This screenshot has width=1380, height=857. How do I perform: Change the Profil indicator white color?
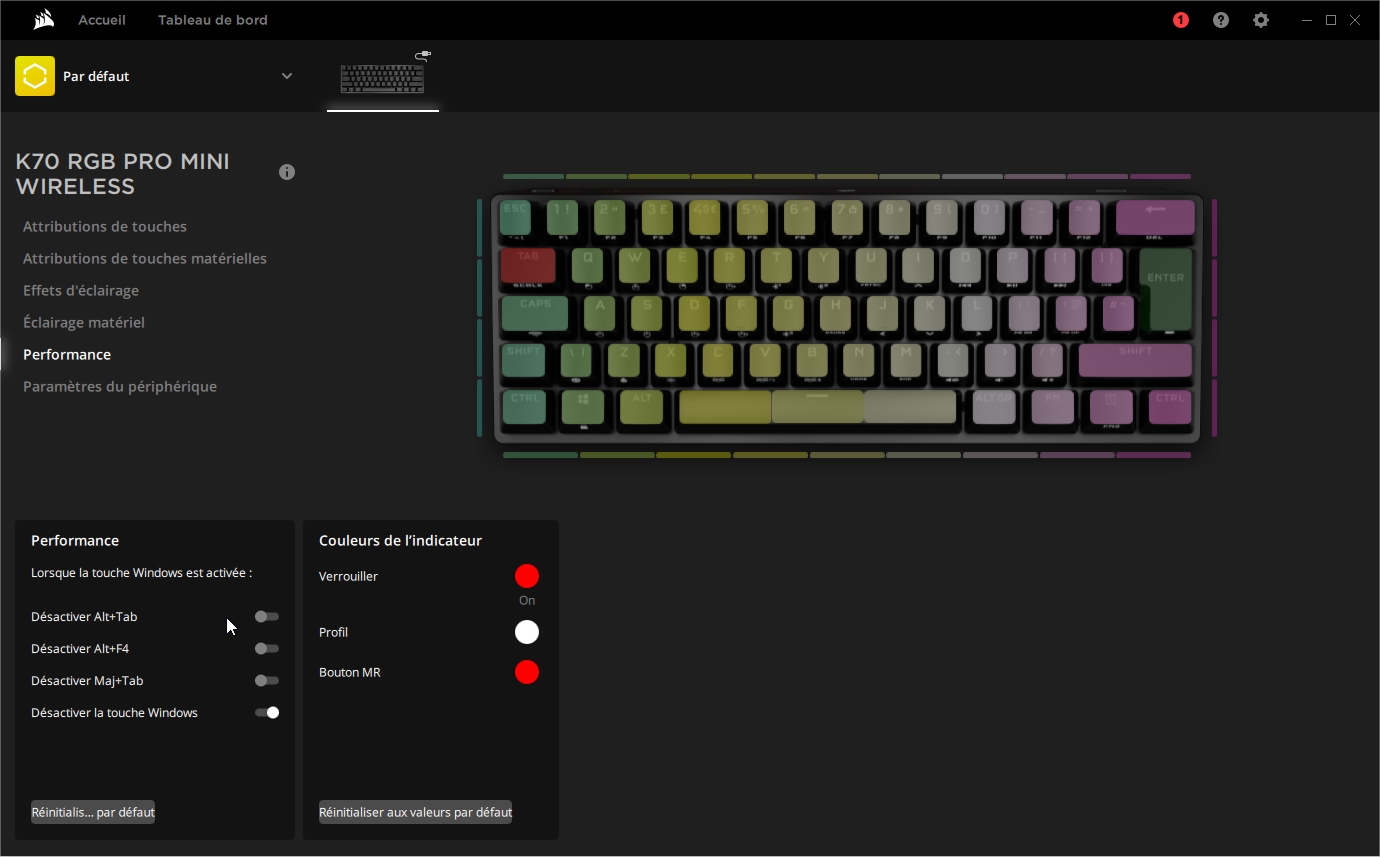coord(527,632)
